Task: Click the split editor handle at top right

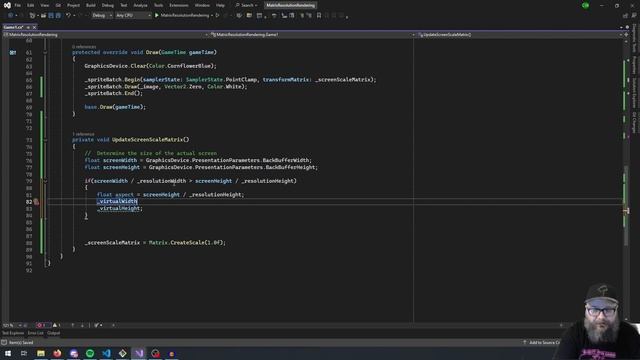Action: pos(626,35)
